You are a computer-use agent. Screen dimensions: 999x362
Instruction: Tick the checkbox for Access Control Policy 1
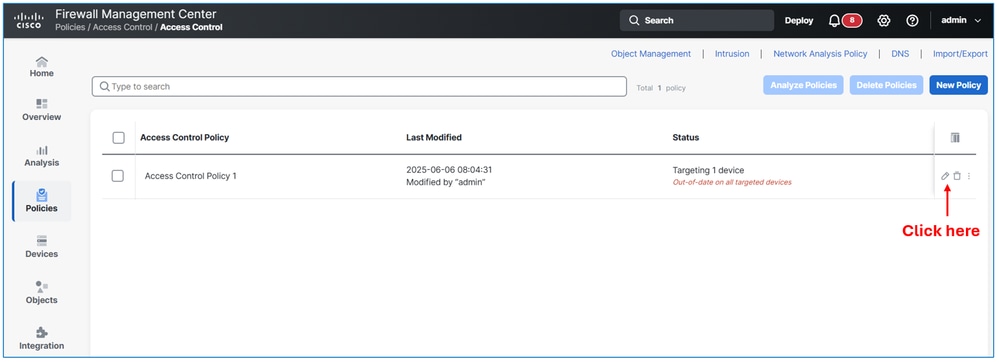118,176
